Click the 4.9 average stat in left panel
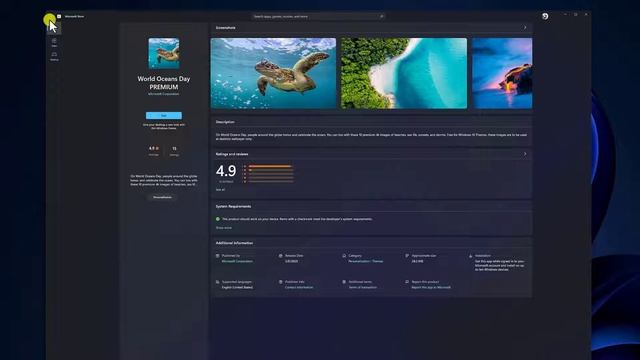The image size is (640, 360). coord(153,151)
